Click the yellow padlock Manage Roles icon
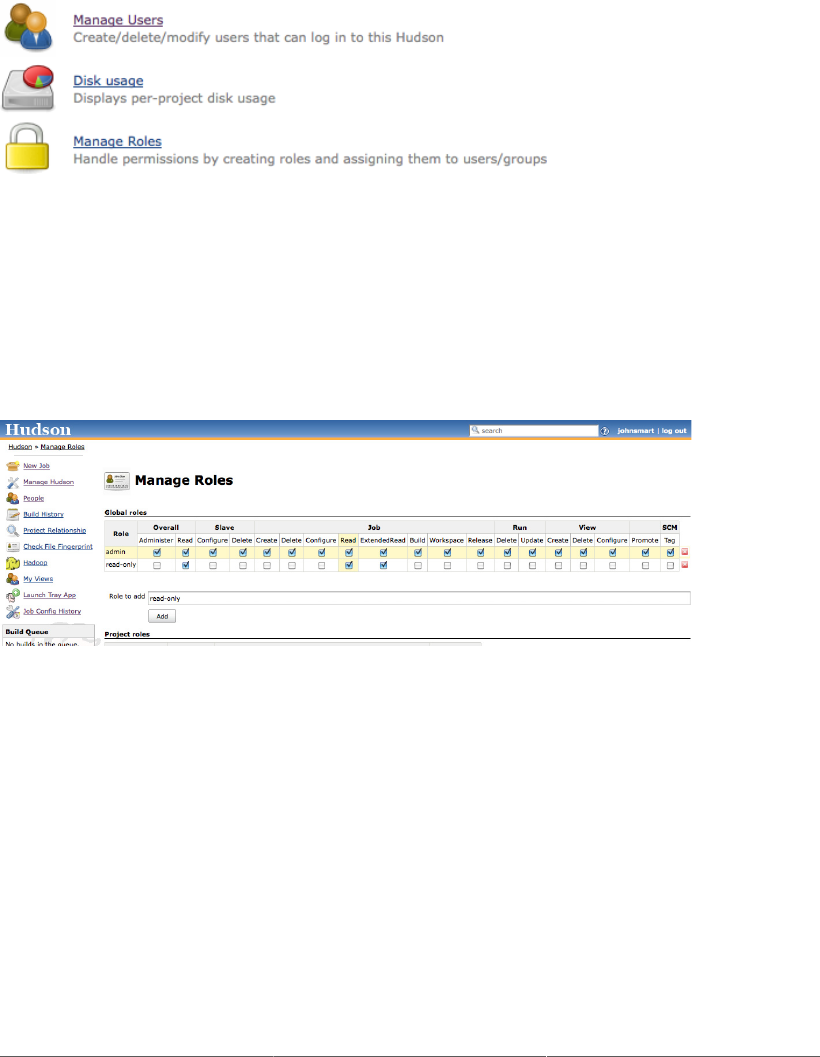Screen dimensions: 820x1057 pyautogui.click(x=27, y=147)
